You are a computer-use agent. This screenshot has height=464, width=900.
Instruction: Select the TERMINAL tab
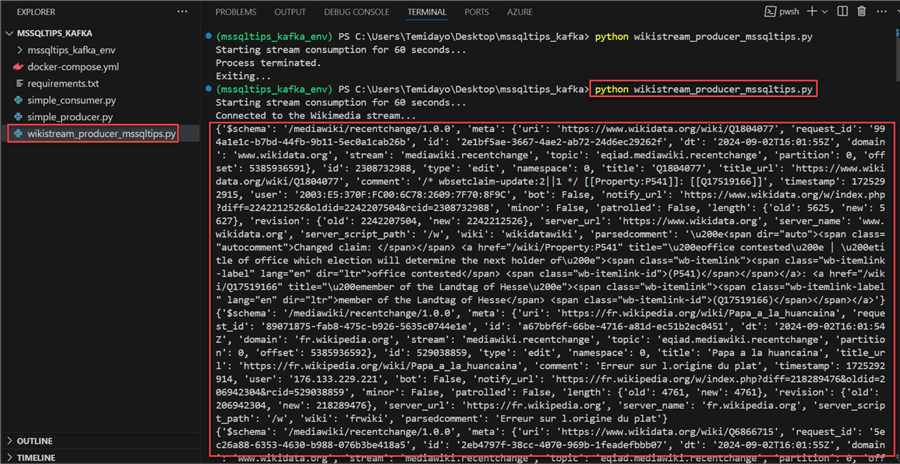click(x=426, y=11)
